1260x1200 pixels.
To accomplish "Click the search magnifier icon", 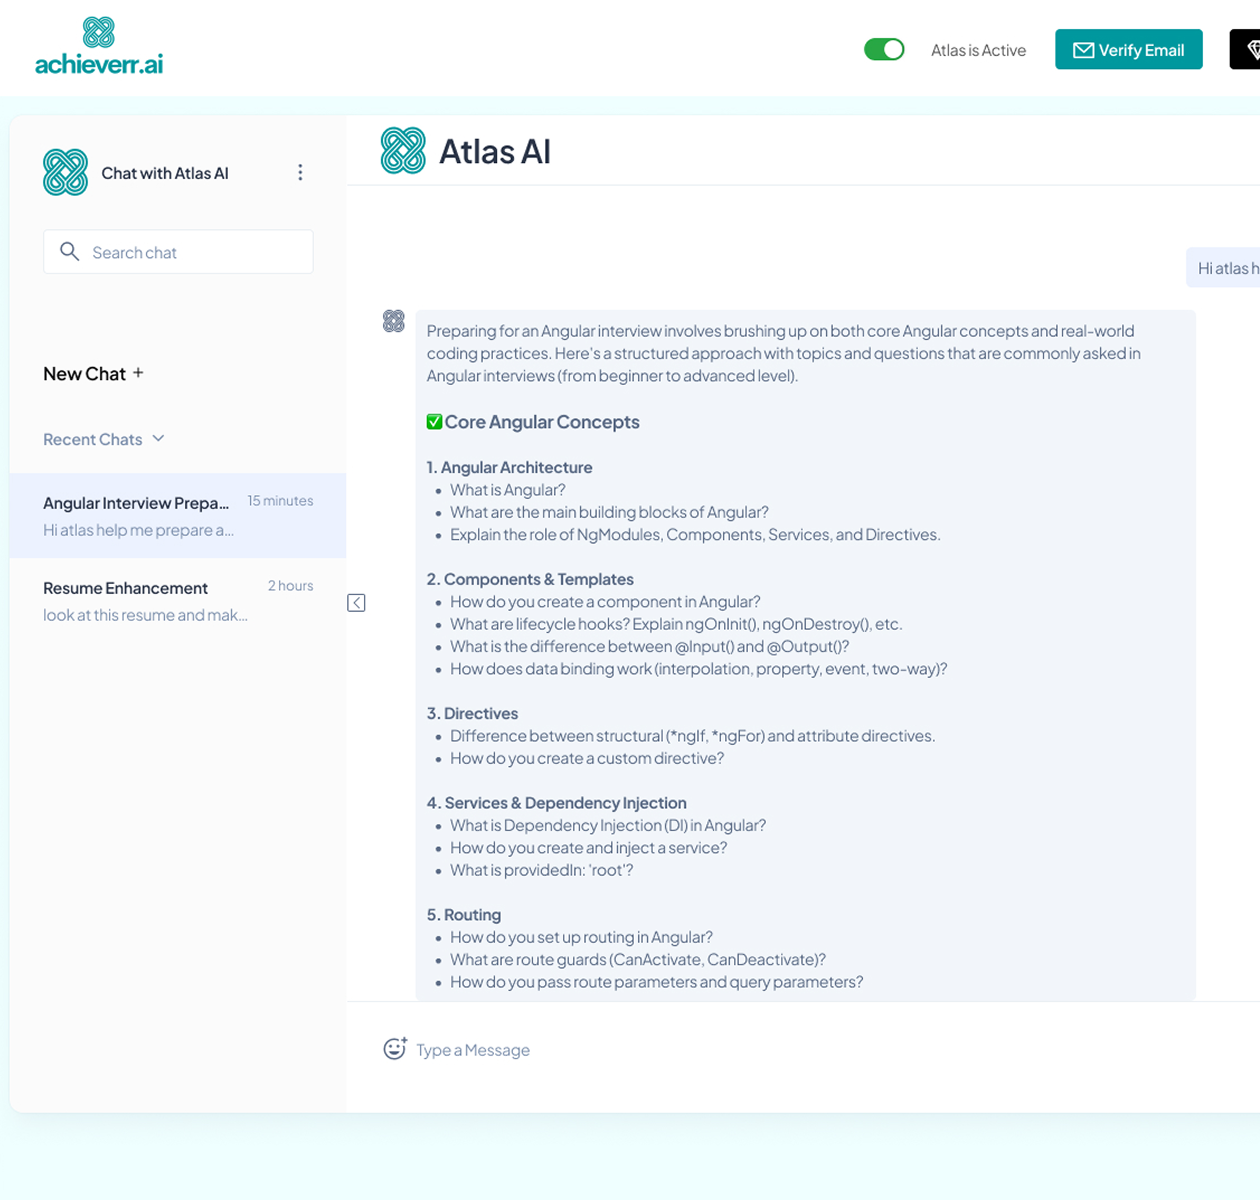I will [69, 252].
